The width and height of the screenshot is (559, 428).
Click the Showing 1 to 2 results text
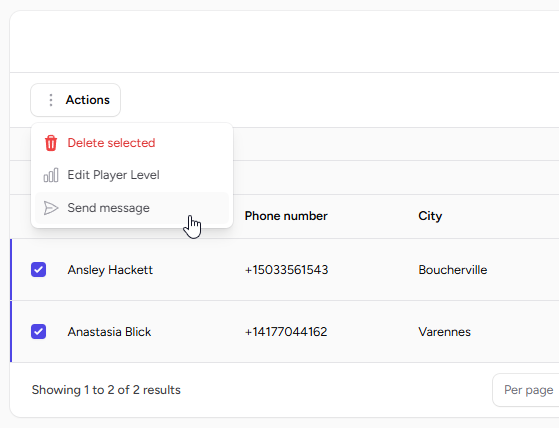(x=106, y=390)
